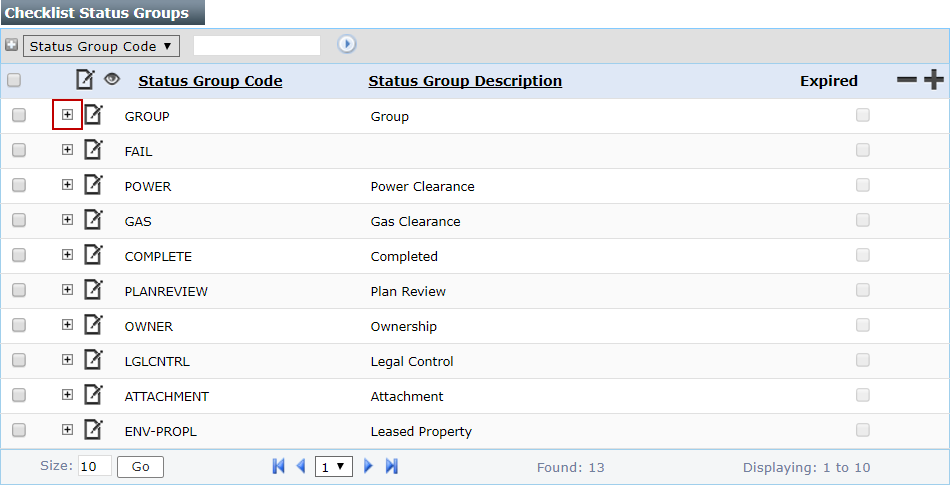Screen dimensions: 950x485
Task: Edit the PLANREVIEW status group record
Action: (93, 290)
